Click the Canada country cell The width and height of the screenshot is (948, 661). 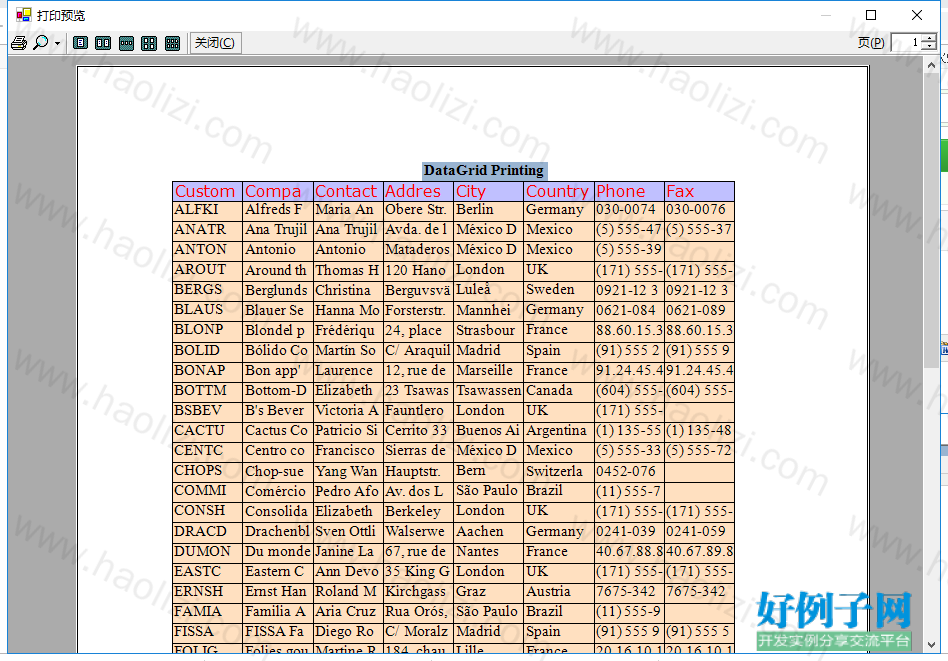click(x=558, y=391)
